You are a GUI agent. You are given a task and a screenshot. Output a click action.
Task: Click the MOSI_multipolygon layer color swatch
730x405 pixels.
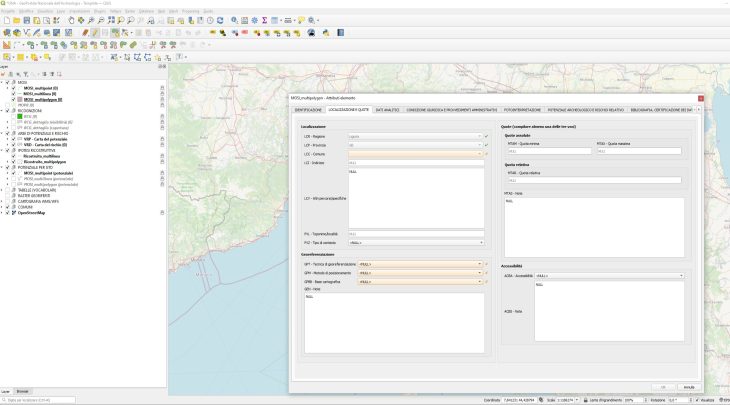18,99
